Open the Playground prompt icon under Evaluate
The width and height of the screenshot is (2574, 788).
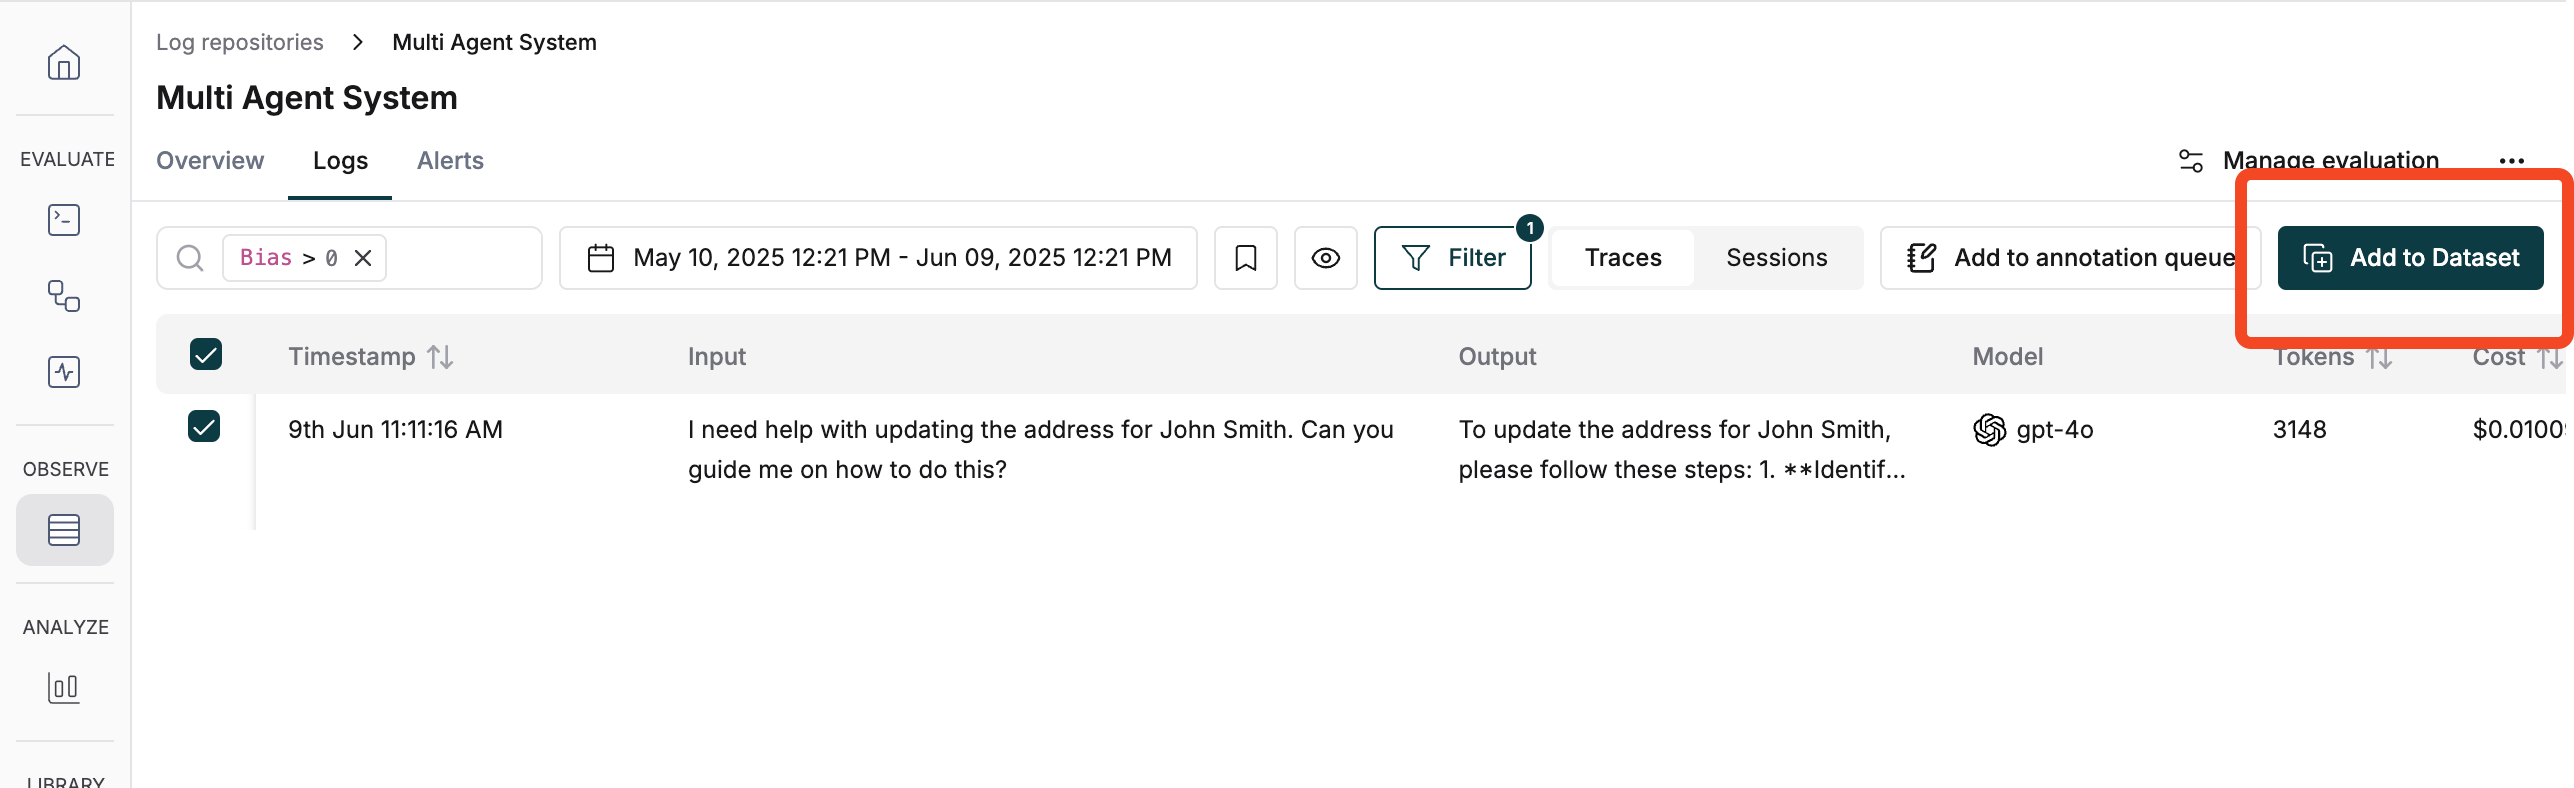pos(63,220)
